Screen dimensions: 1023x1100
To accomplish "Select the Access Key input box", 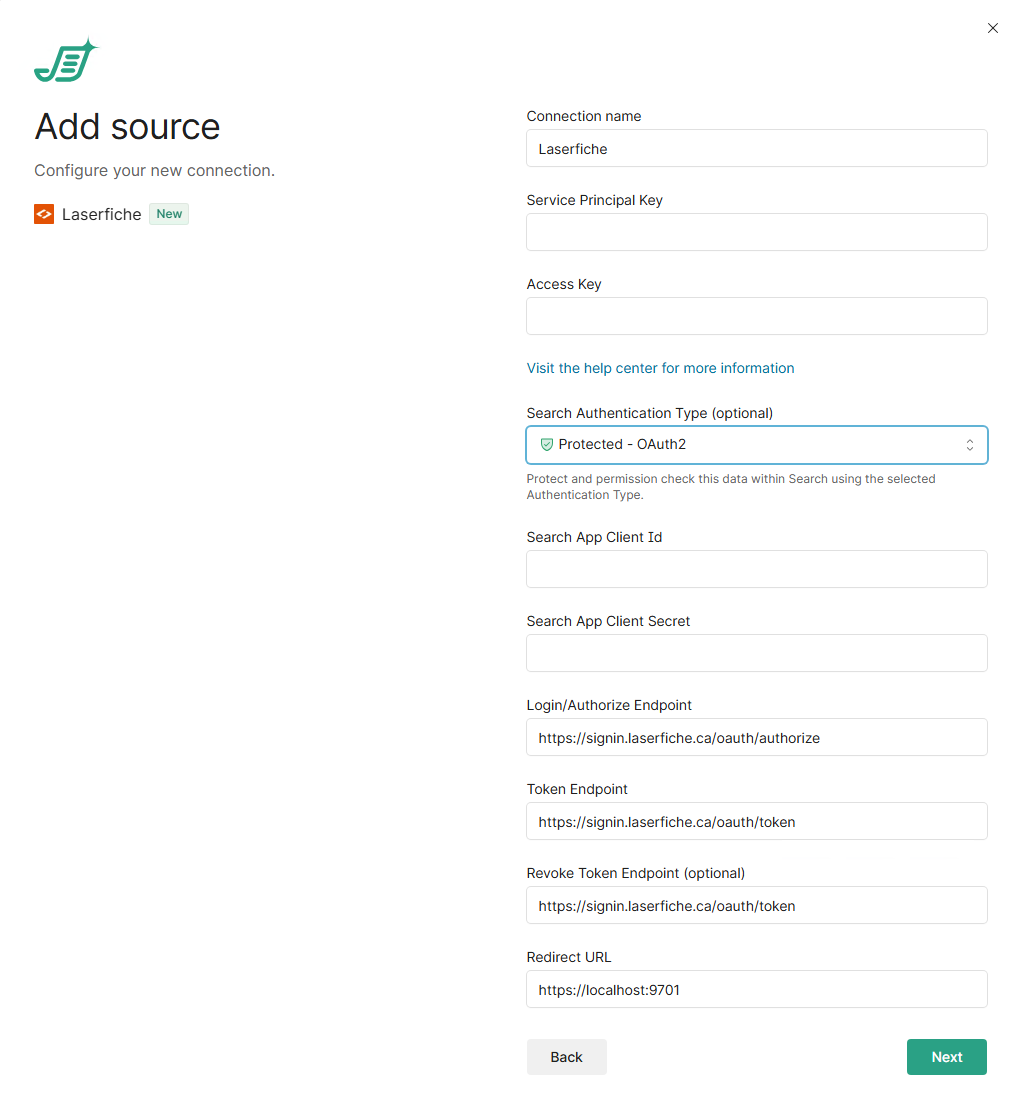I will click(756, 316).
